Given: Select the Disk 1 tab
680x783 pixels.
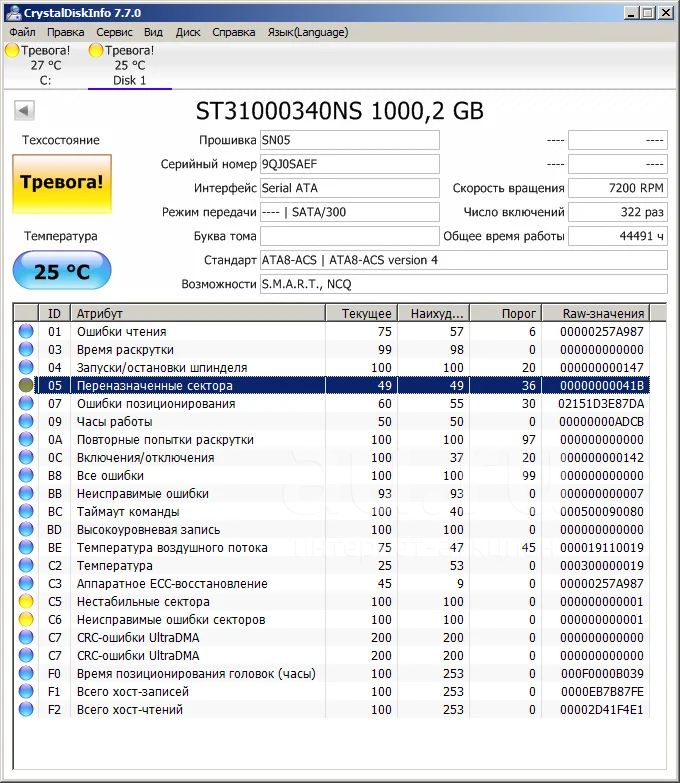Looking at the screenshot, I should pyautogui.click(x=130, y=65).
